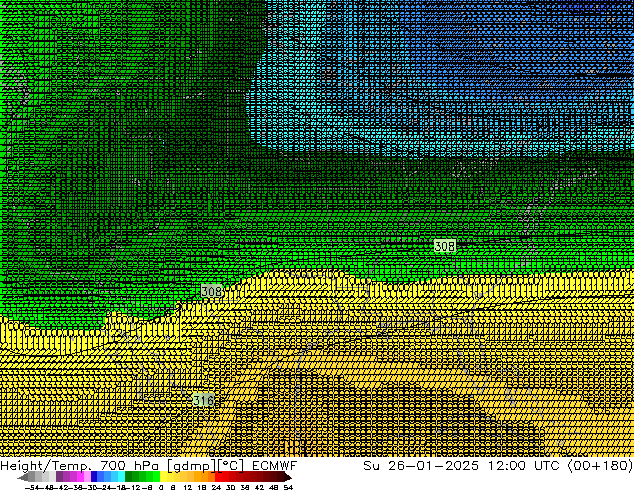Screen dimensions: 634x490
Task: Click the 308 label bordering the yellow region
Action: click(211, 291)
